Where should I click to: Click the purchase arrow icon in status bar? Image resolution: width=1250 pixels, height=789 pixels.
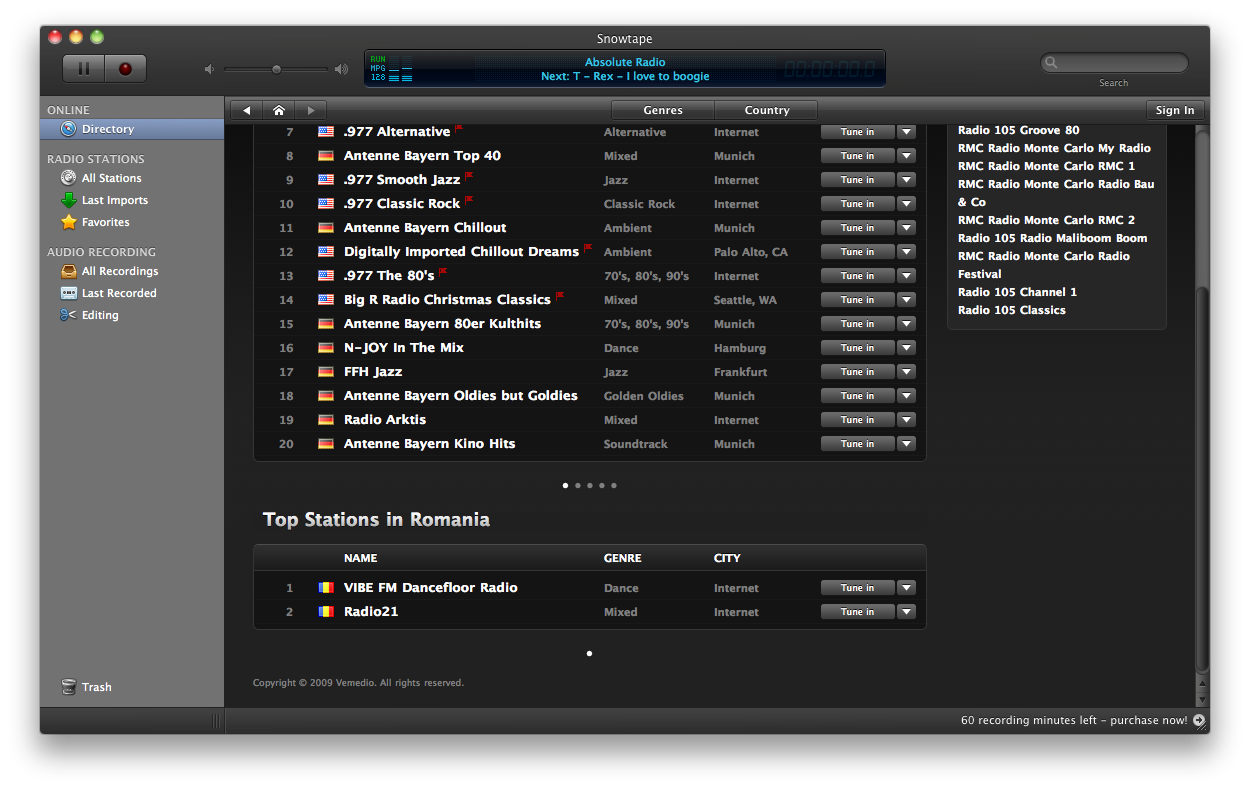(x=1199, y=720)
